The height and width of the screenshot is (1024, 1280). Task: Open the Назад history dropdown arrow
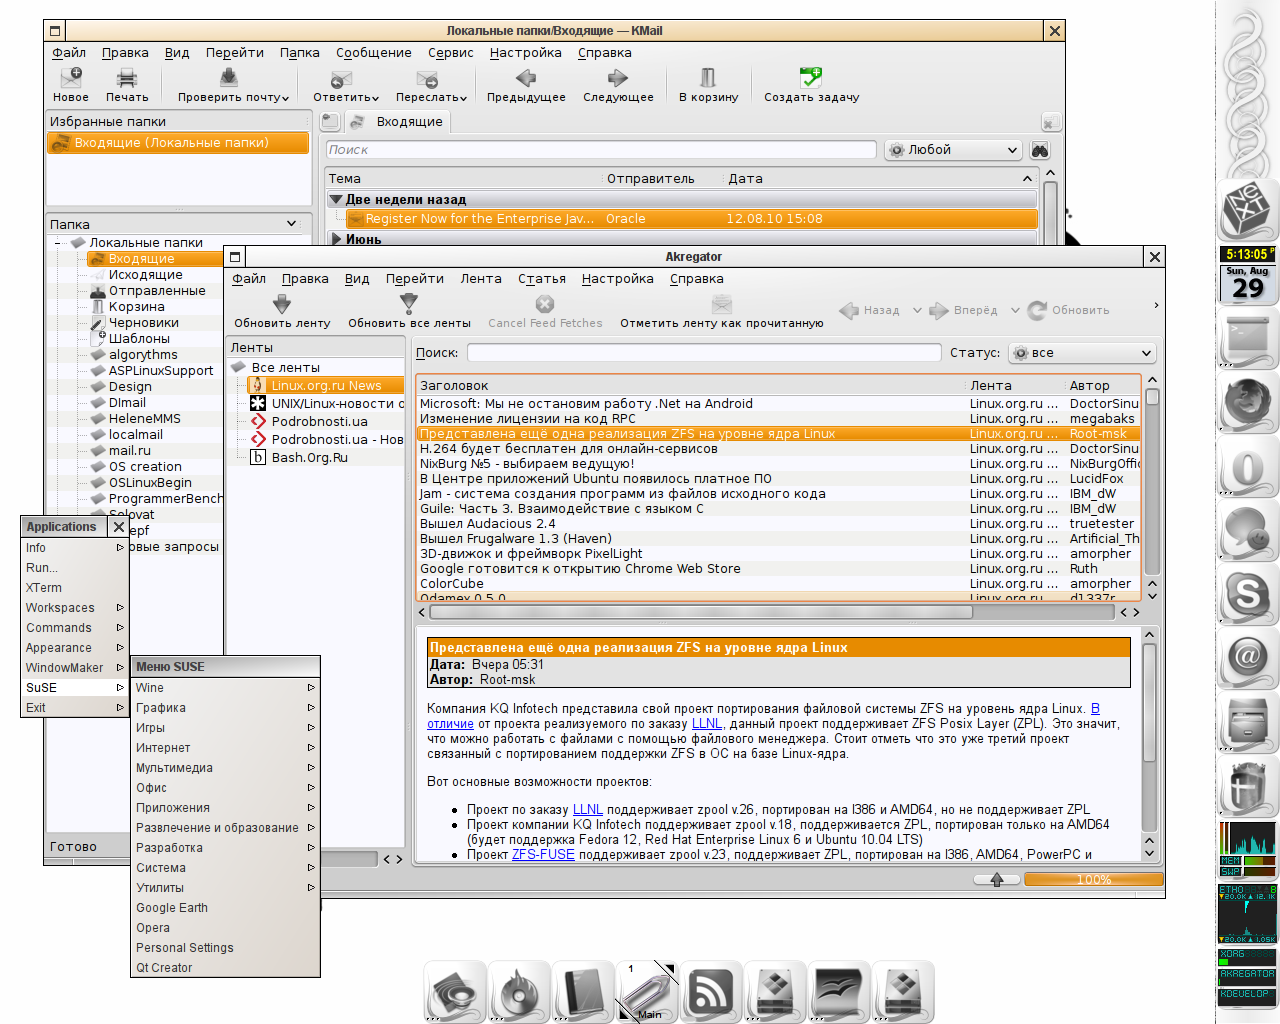[917, 310]
